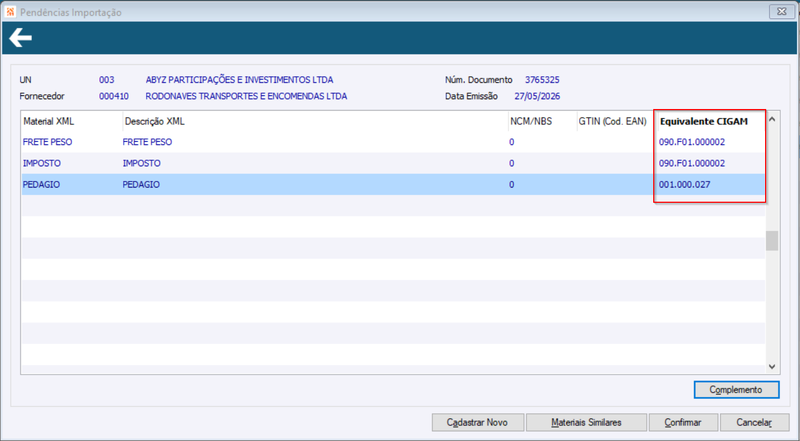Sort by the Material XML column header
Viewport: 800px width, 441px height.
pos(48,121)
